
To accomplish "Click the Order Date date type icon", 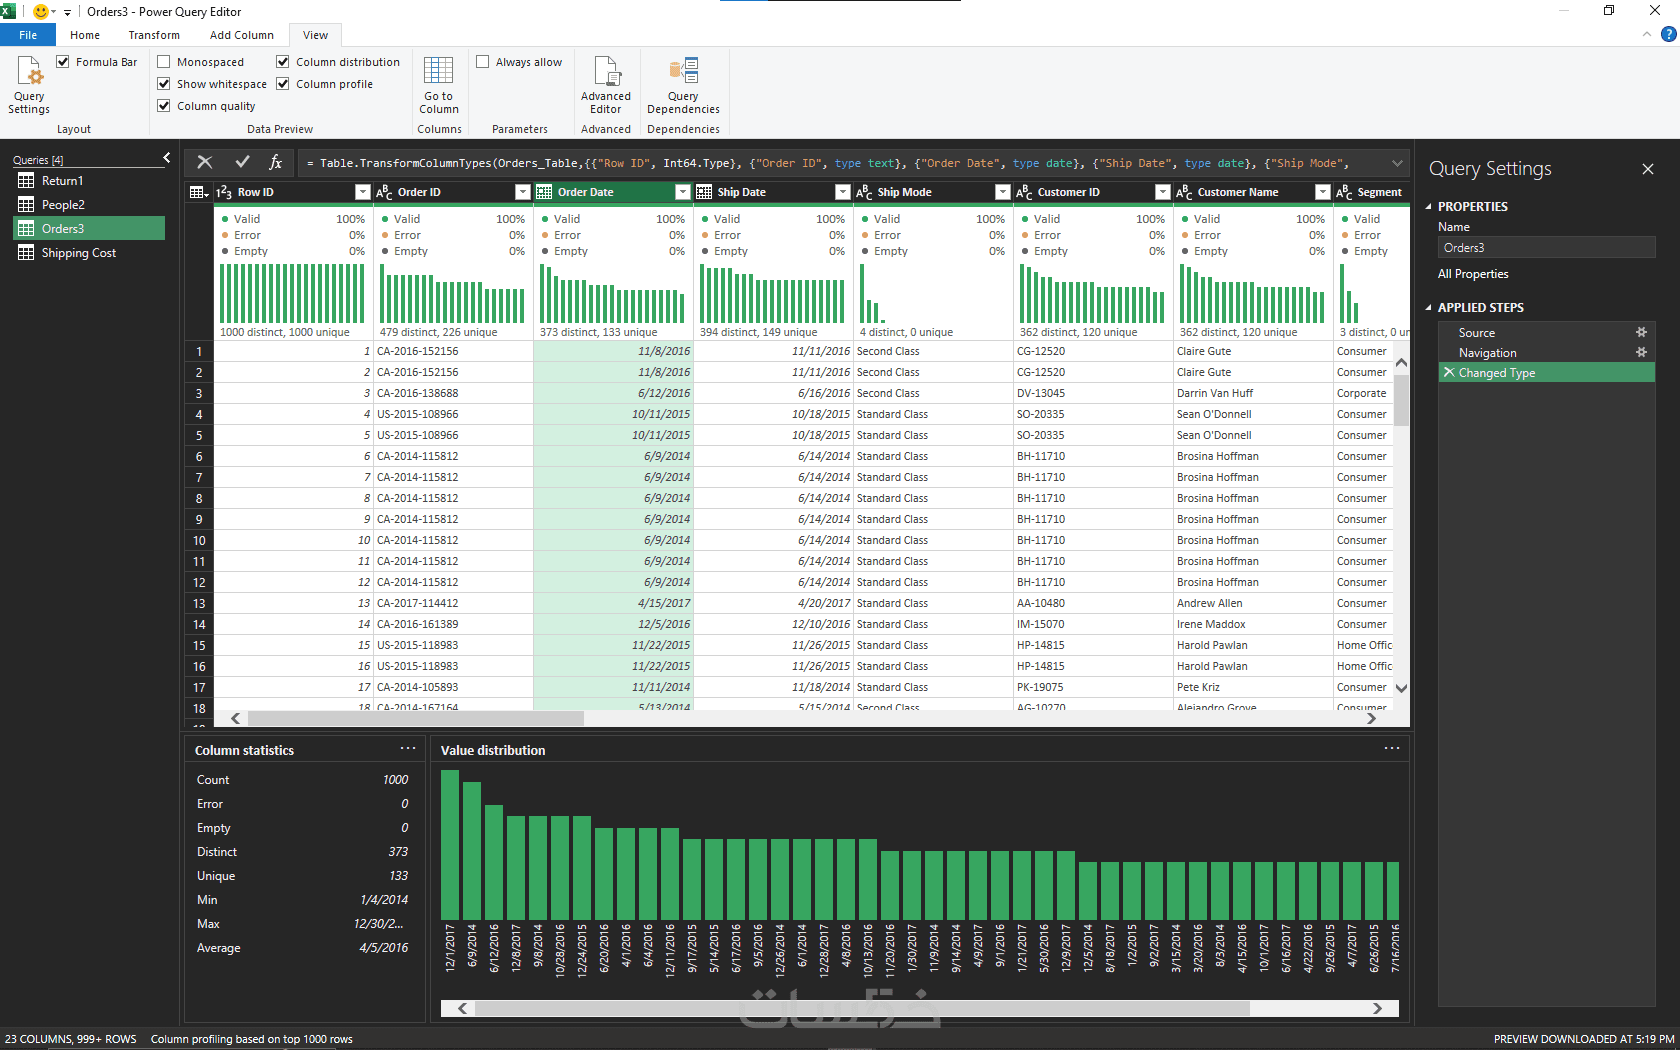I will point(544,192).
